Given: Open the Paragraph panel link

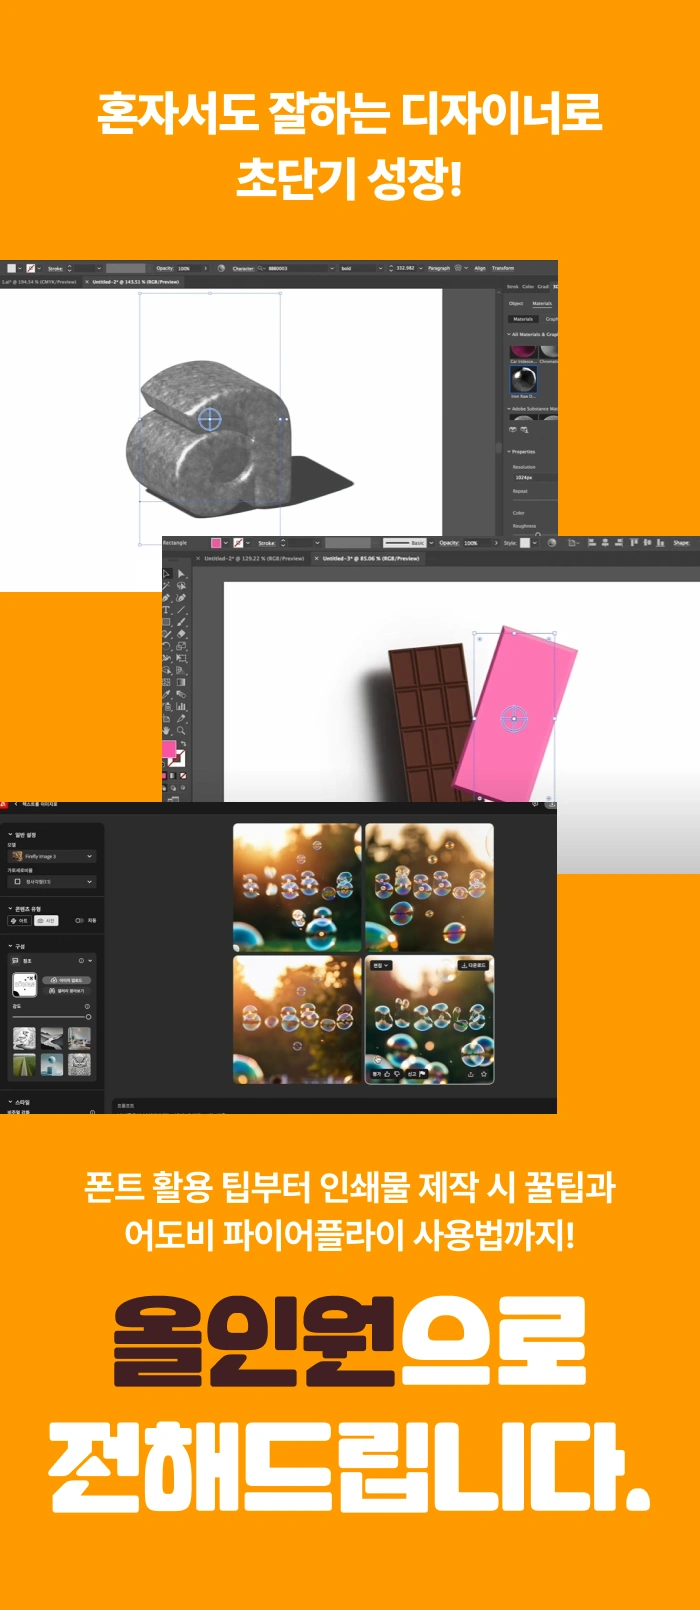Looking at the screenshot, I should [439, 268].
